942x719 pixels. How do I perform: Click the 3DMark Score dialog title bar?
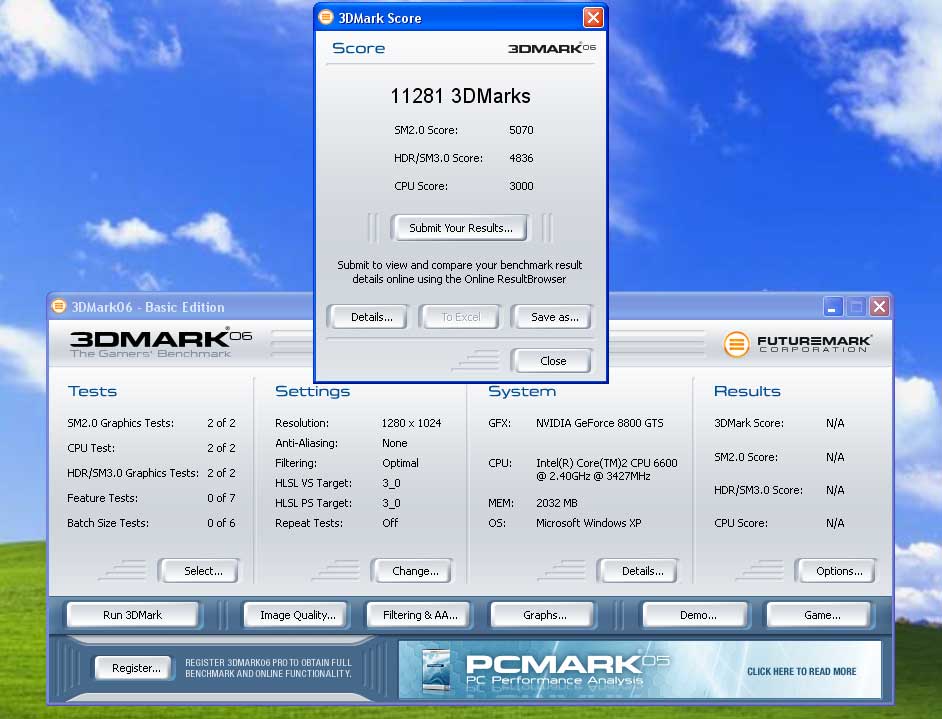460,17
